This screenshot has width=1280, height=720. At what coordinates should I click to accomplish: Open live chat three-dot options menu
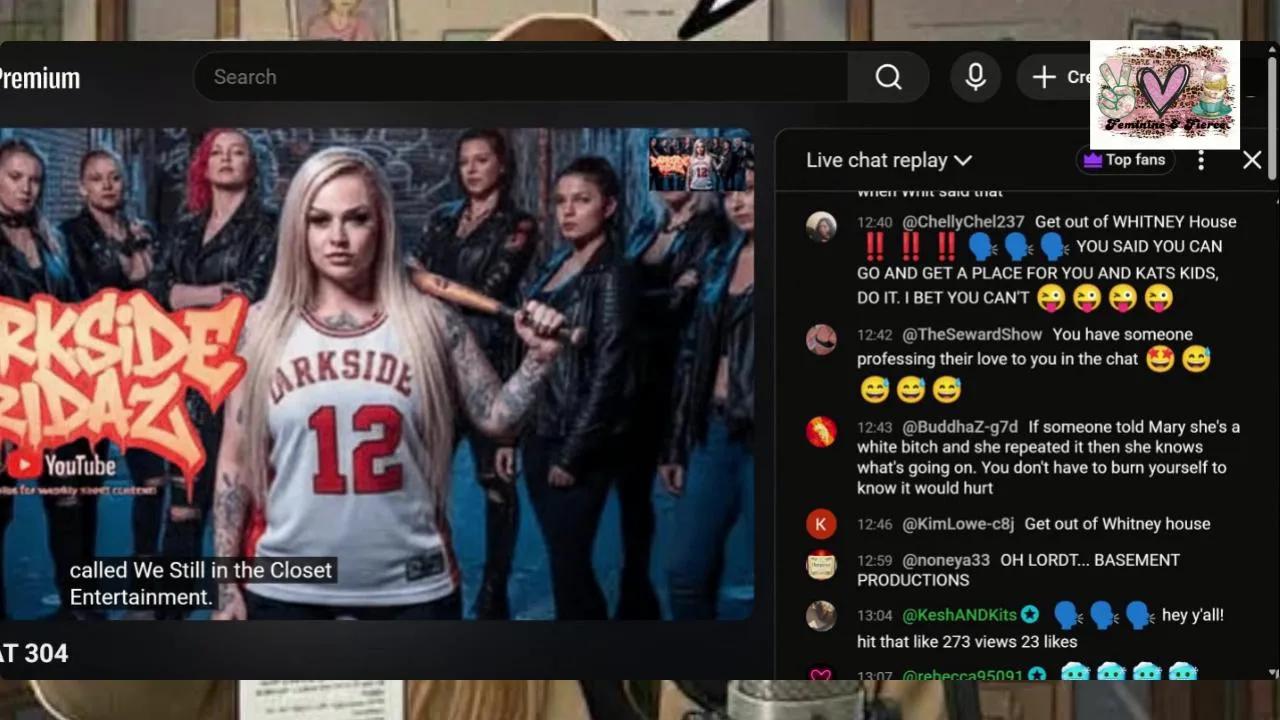1201,160
